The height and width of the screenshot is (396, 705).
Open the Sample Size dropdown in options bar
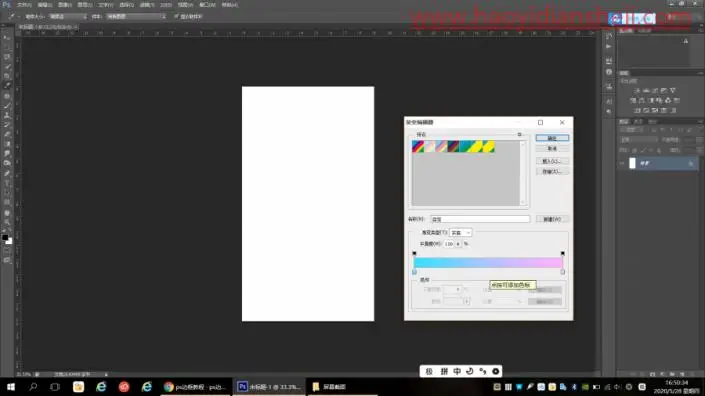click(x=68, y=17)
